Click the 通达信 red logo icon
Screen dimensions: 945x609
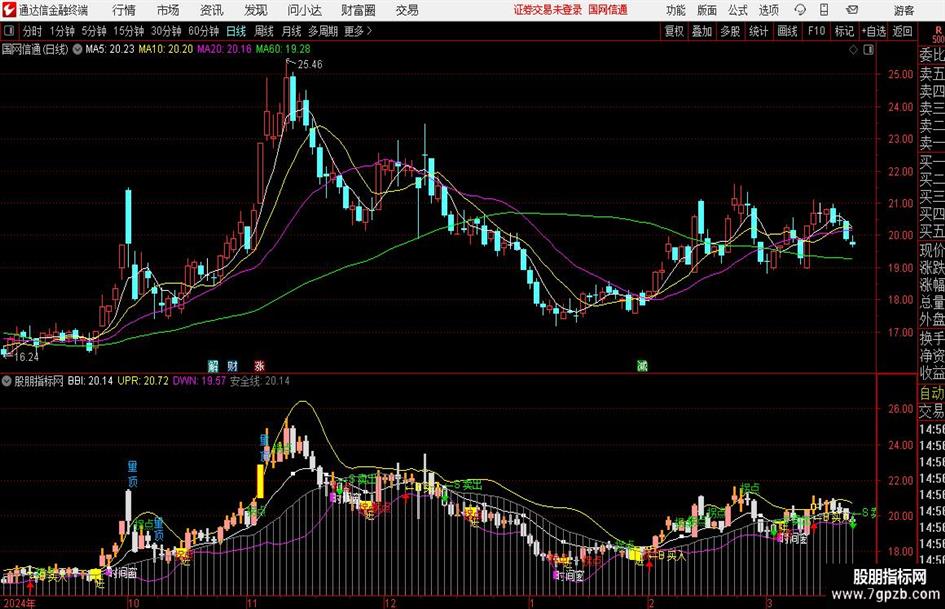pyautogui.click(x=9, y=10)
